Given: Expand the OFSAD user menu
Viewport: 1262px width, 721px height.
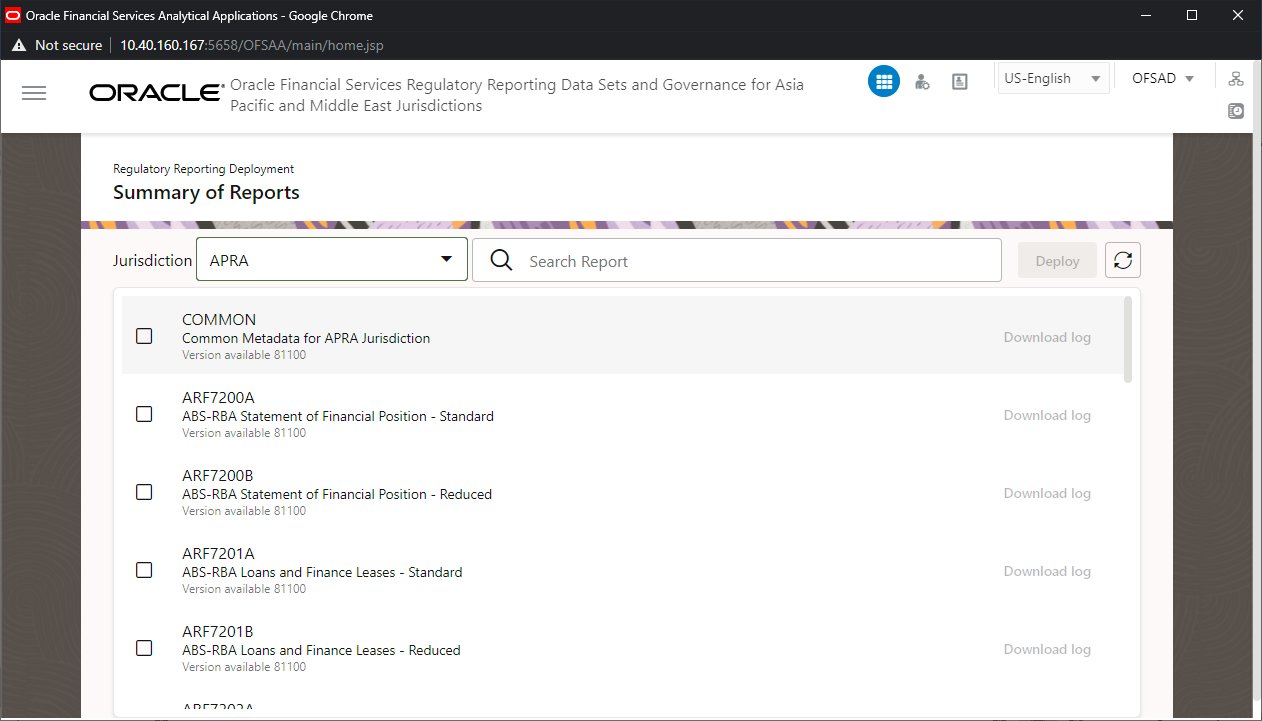Looking at the screenshot, I should [x=1163, y=79].
